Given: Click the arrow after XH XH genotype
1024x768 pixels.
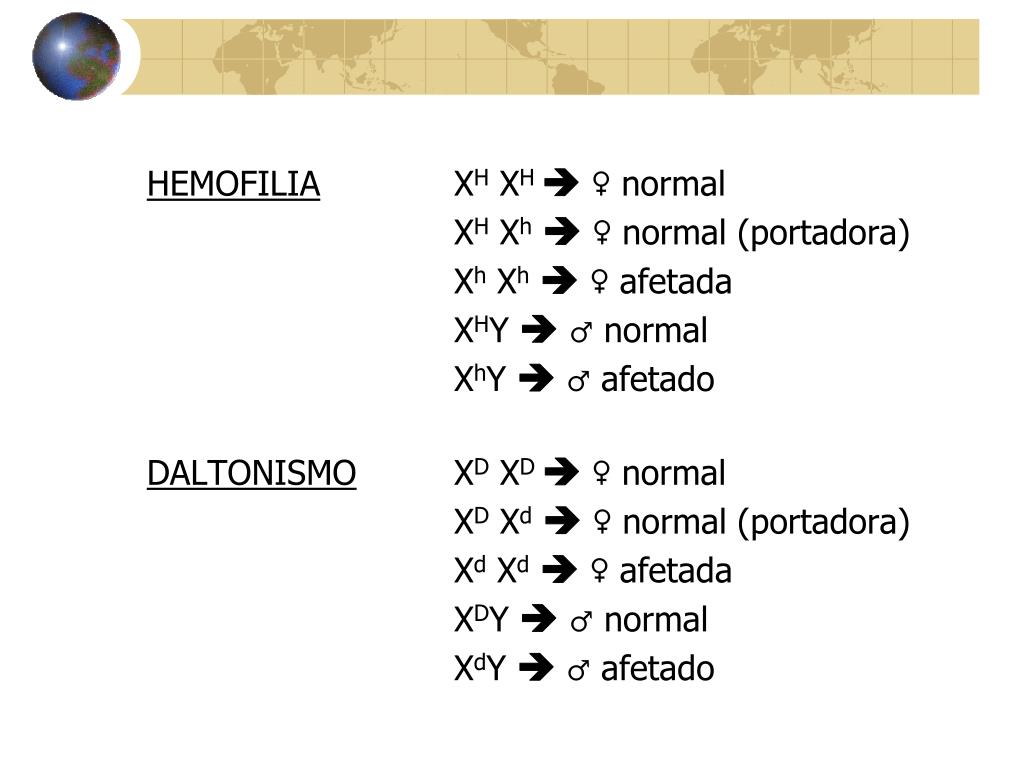Looking at the screenshot, I should tap(562, 183).
